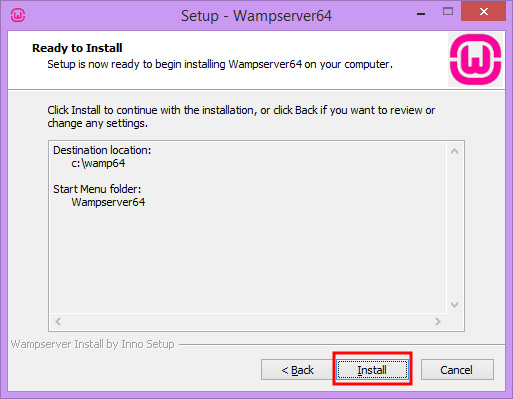The width and height of the screenshot is (513, 399).
Task: Click the scroll right arrow in summary box
Action: pos(438,321)
